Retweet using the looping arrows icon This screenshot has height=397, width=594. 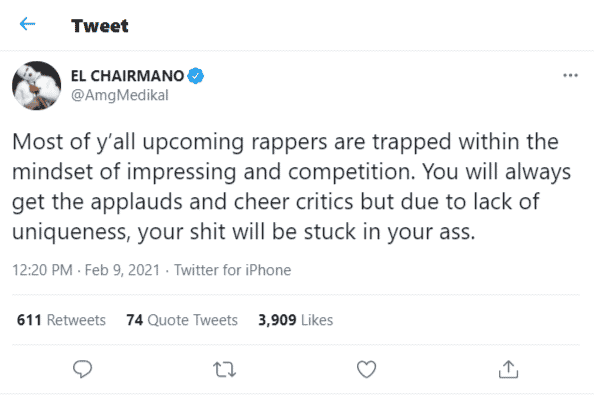pyautogui.click(x=224, y=369)
